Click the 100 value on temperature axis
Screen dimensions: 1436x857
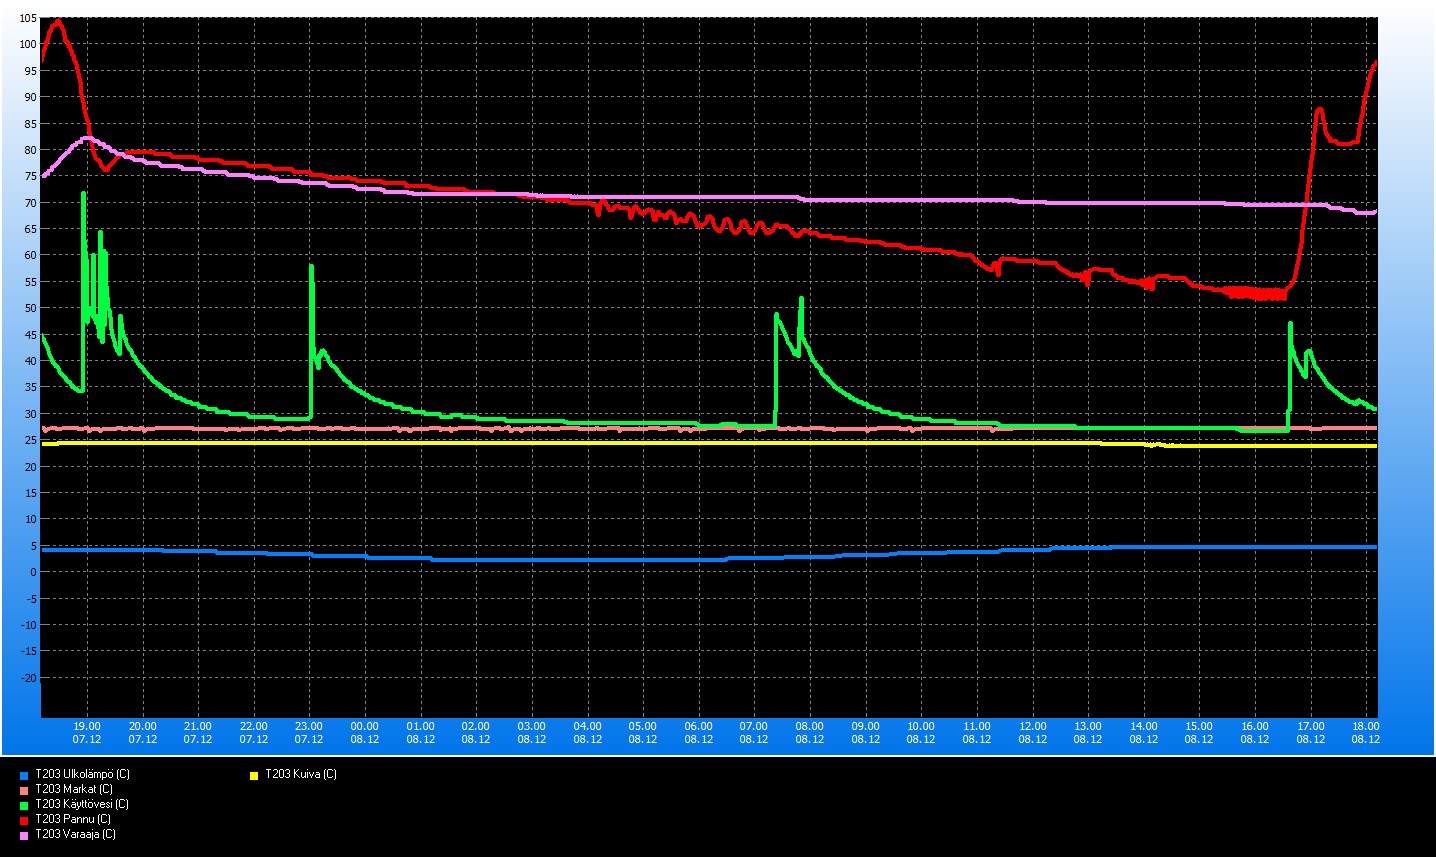point(26,45)
